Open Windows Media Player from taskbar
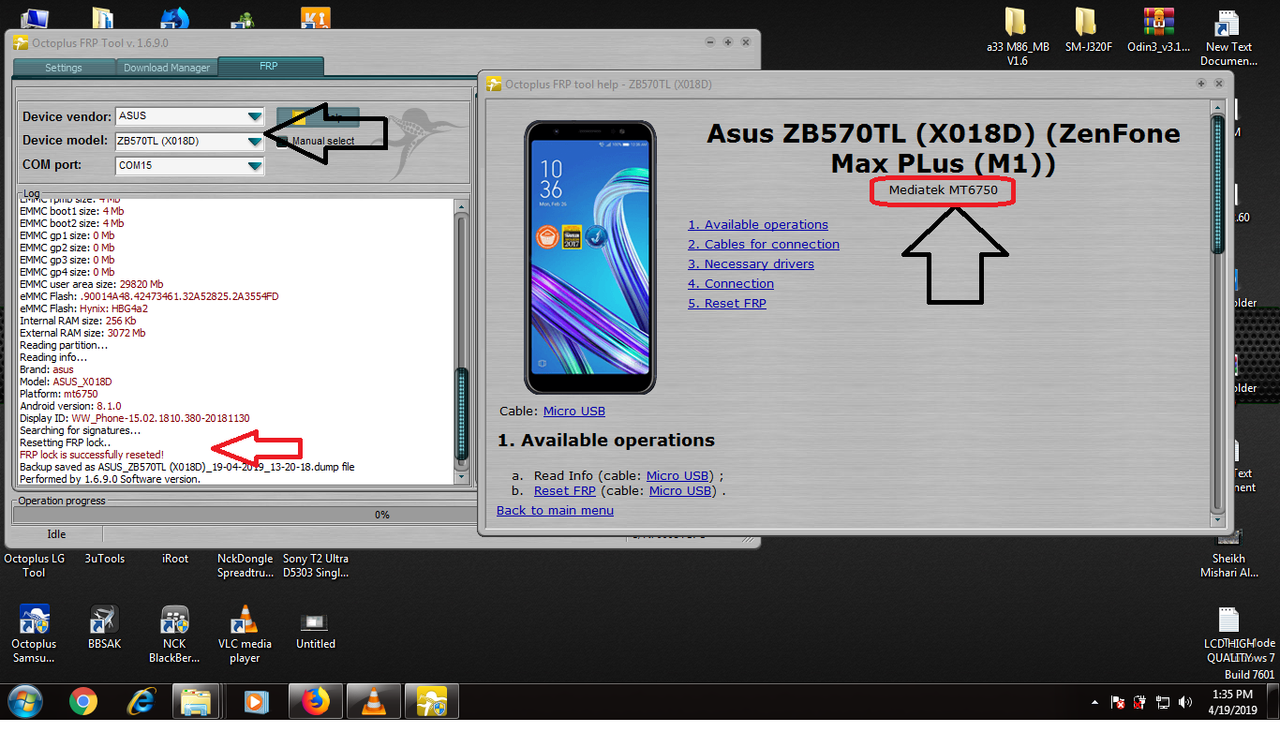Screen dimensions: 1280x750 [257, 702]
